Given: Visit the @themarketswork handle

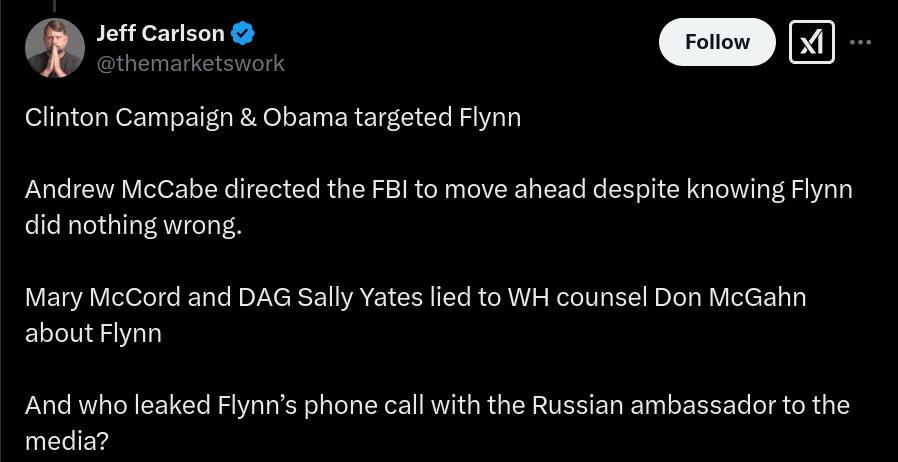Looking at the screenshot, I should (190, 63).
